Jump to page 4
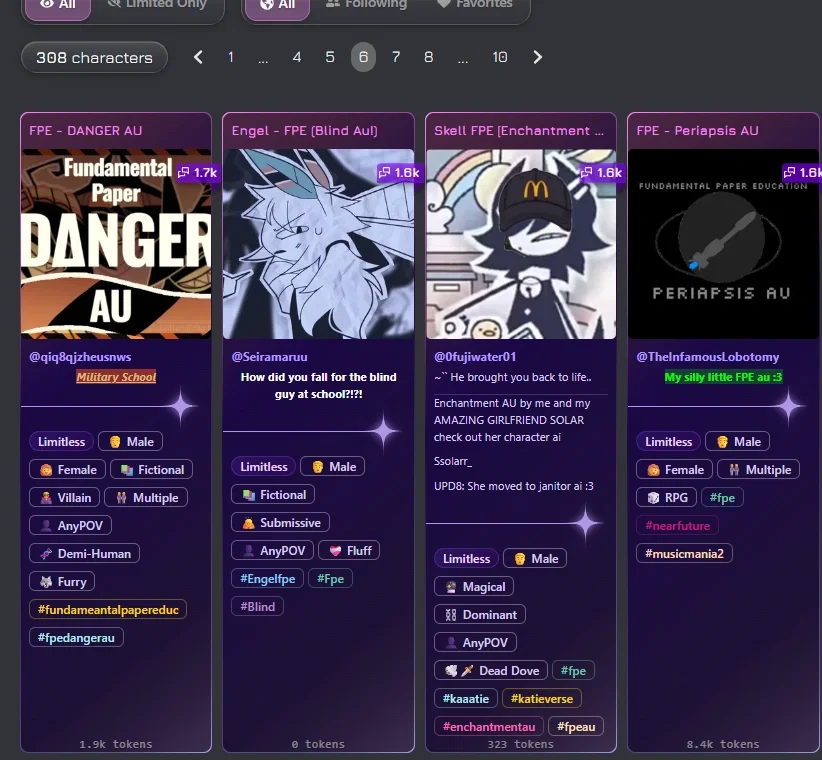The image size is (822, 760). pos(297,57)
